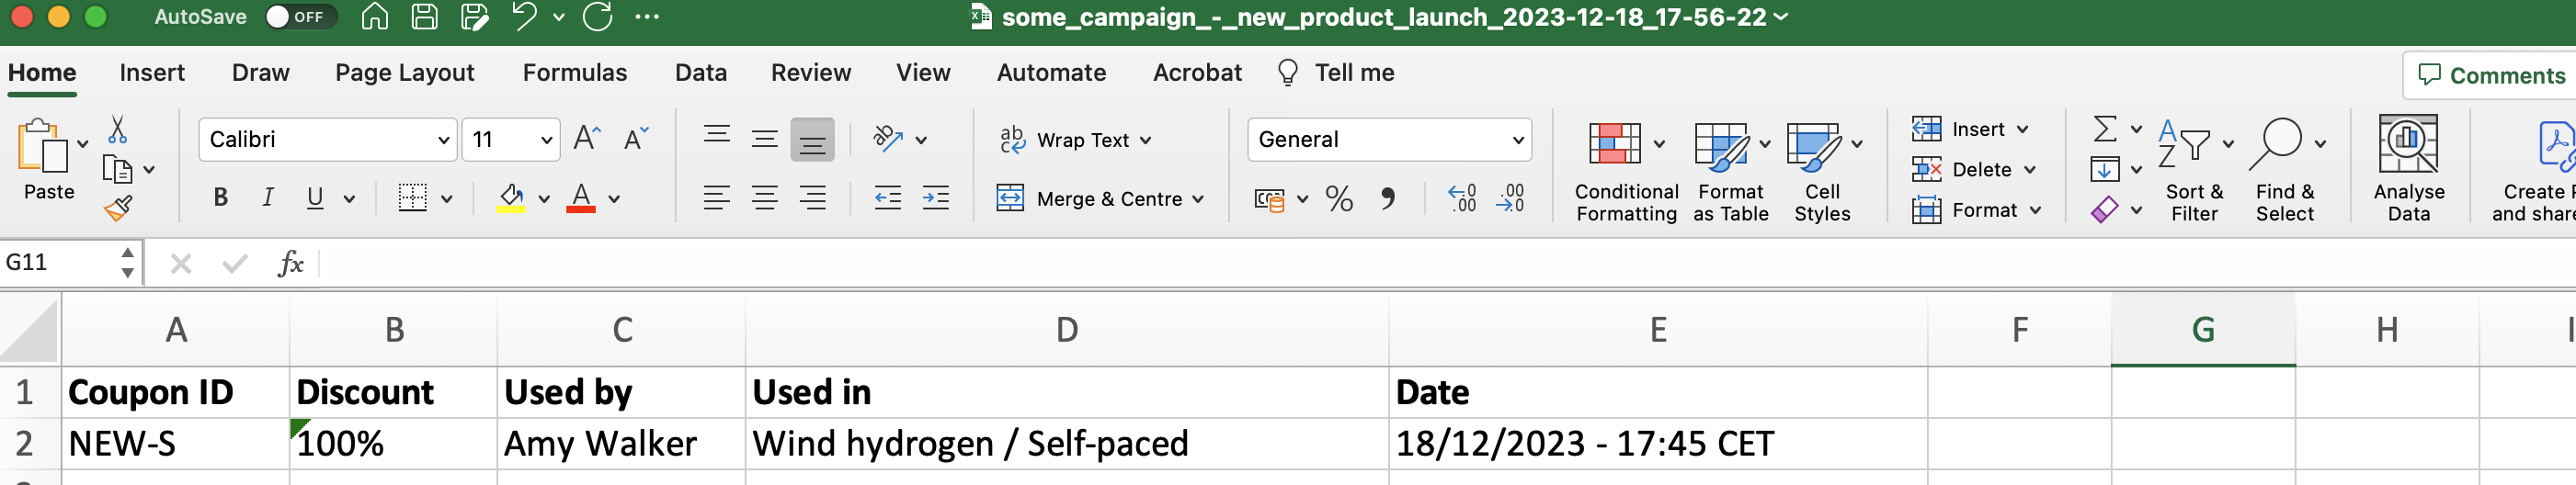The width and height of the screenshot is (2576, 485).
Task: Apply the yellow fill colour swatch
Action: pos(511,198)
